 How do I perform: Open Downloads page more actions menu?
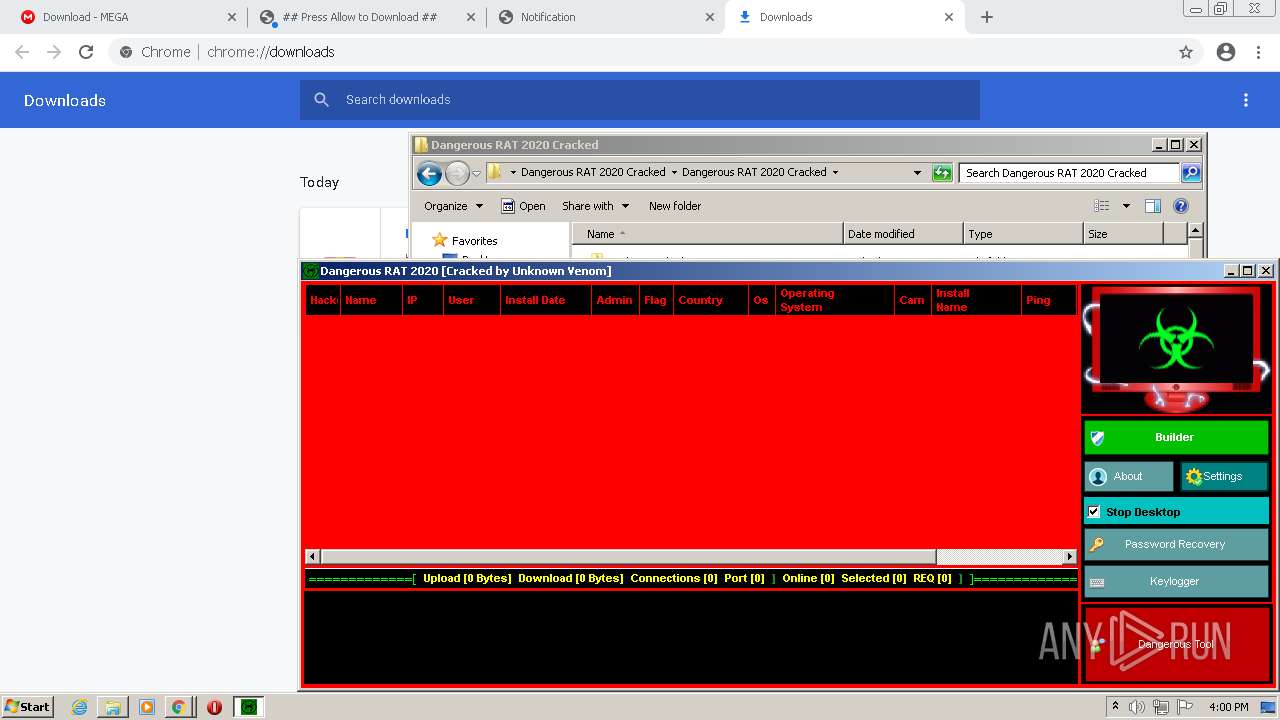[x=1246, y=100]
